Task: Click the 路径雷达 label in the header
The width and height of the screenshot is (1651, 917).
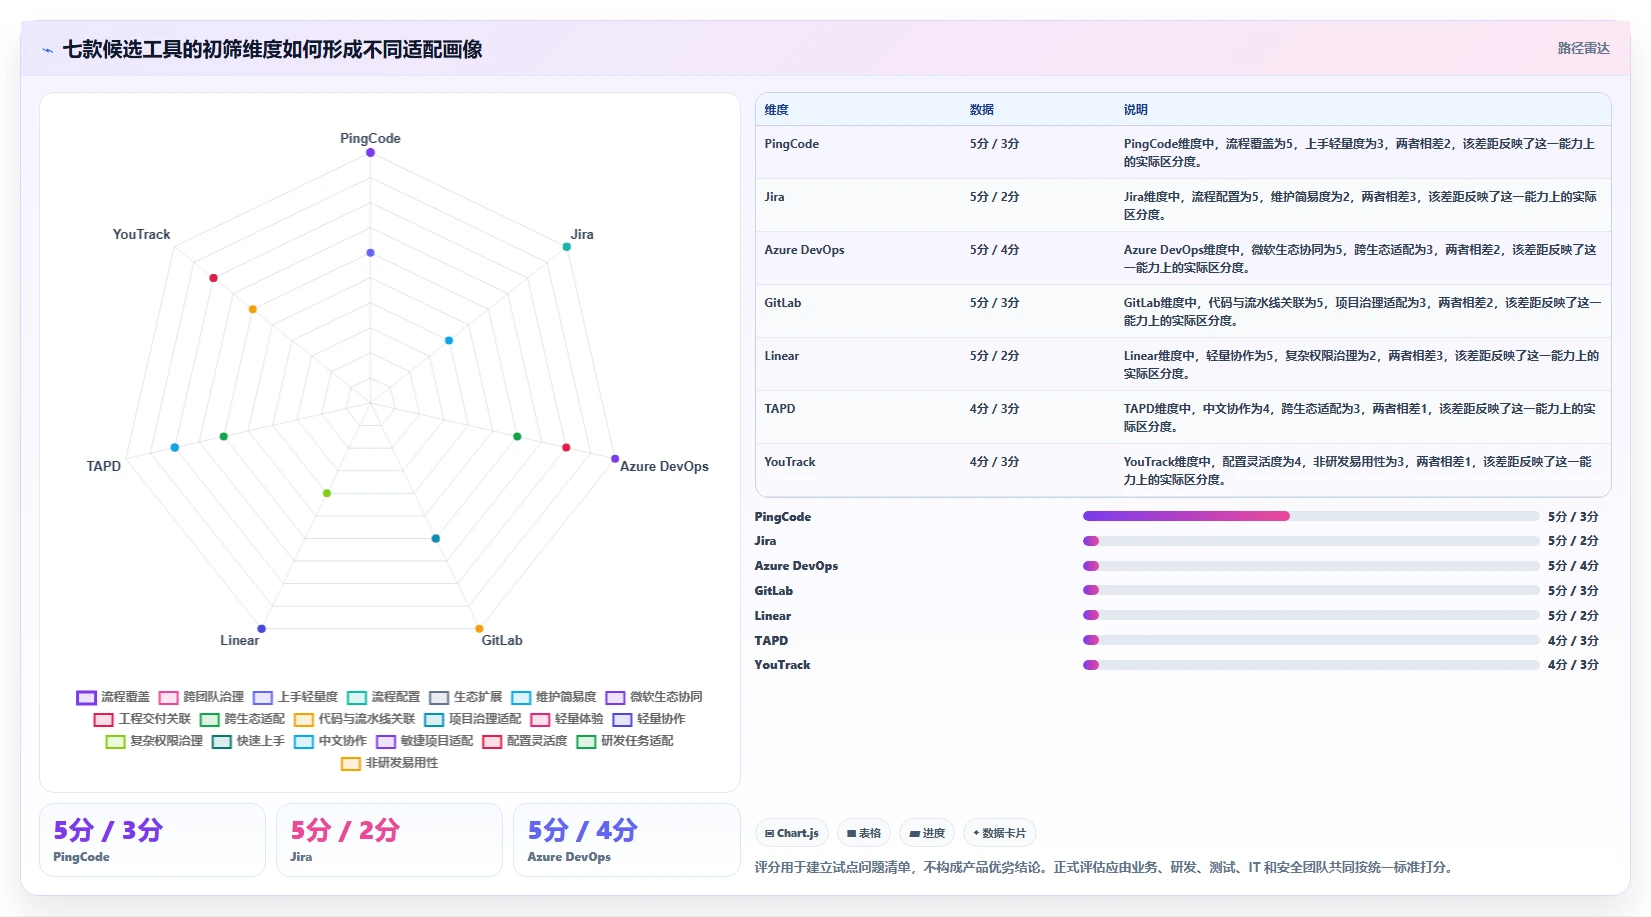Action: (x=1583, y=48)
